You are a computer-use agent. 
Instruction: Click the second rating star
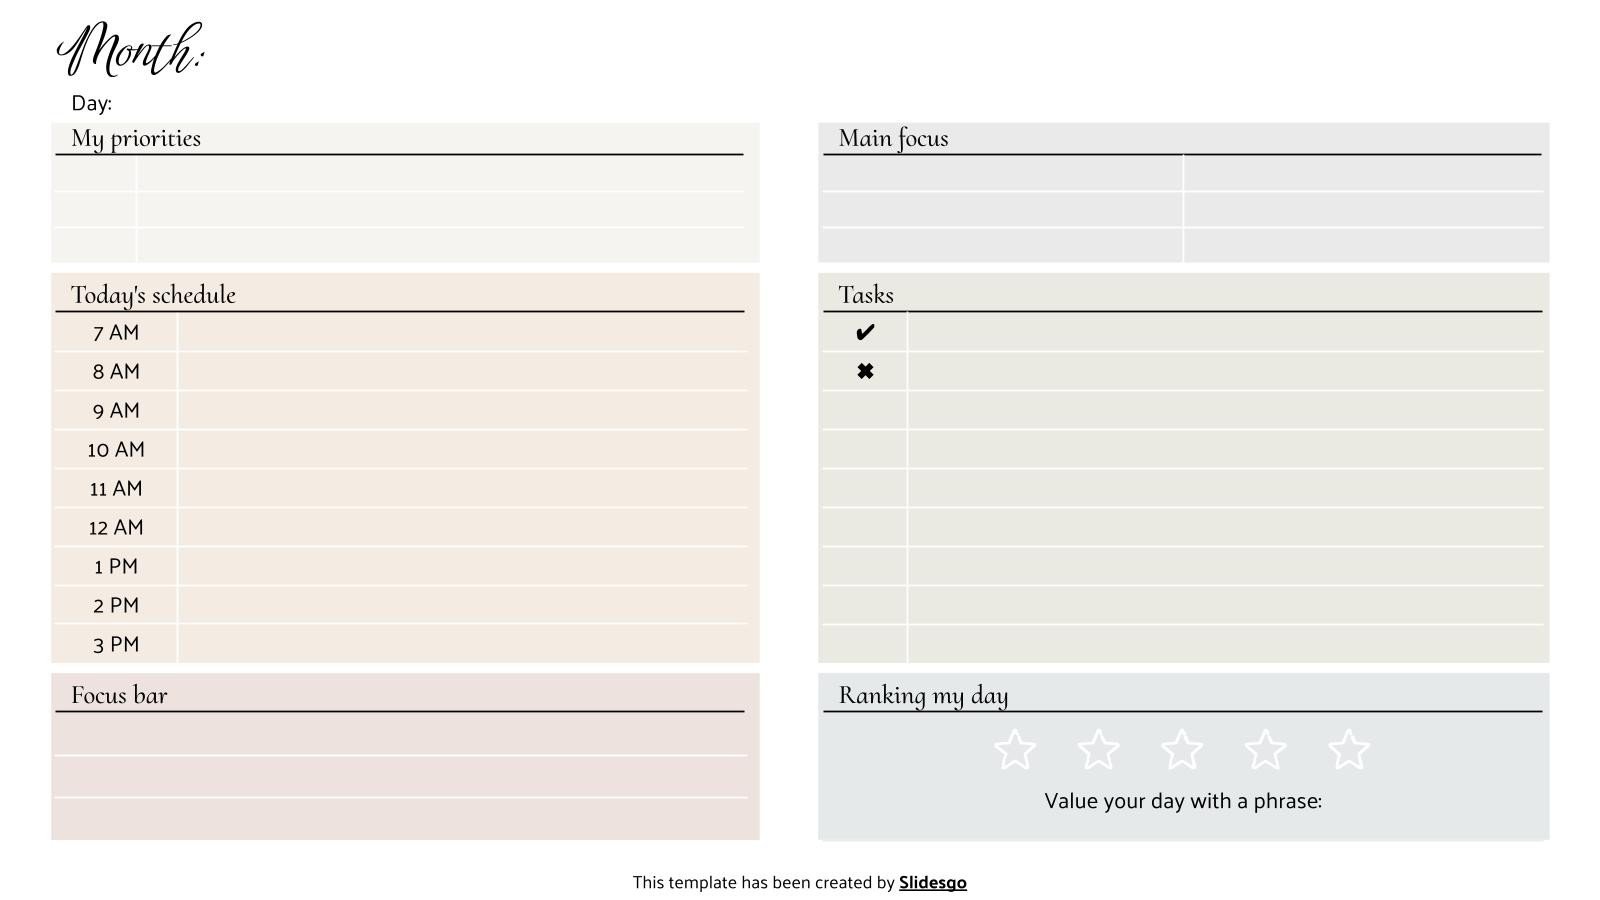1098,750
